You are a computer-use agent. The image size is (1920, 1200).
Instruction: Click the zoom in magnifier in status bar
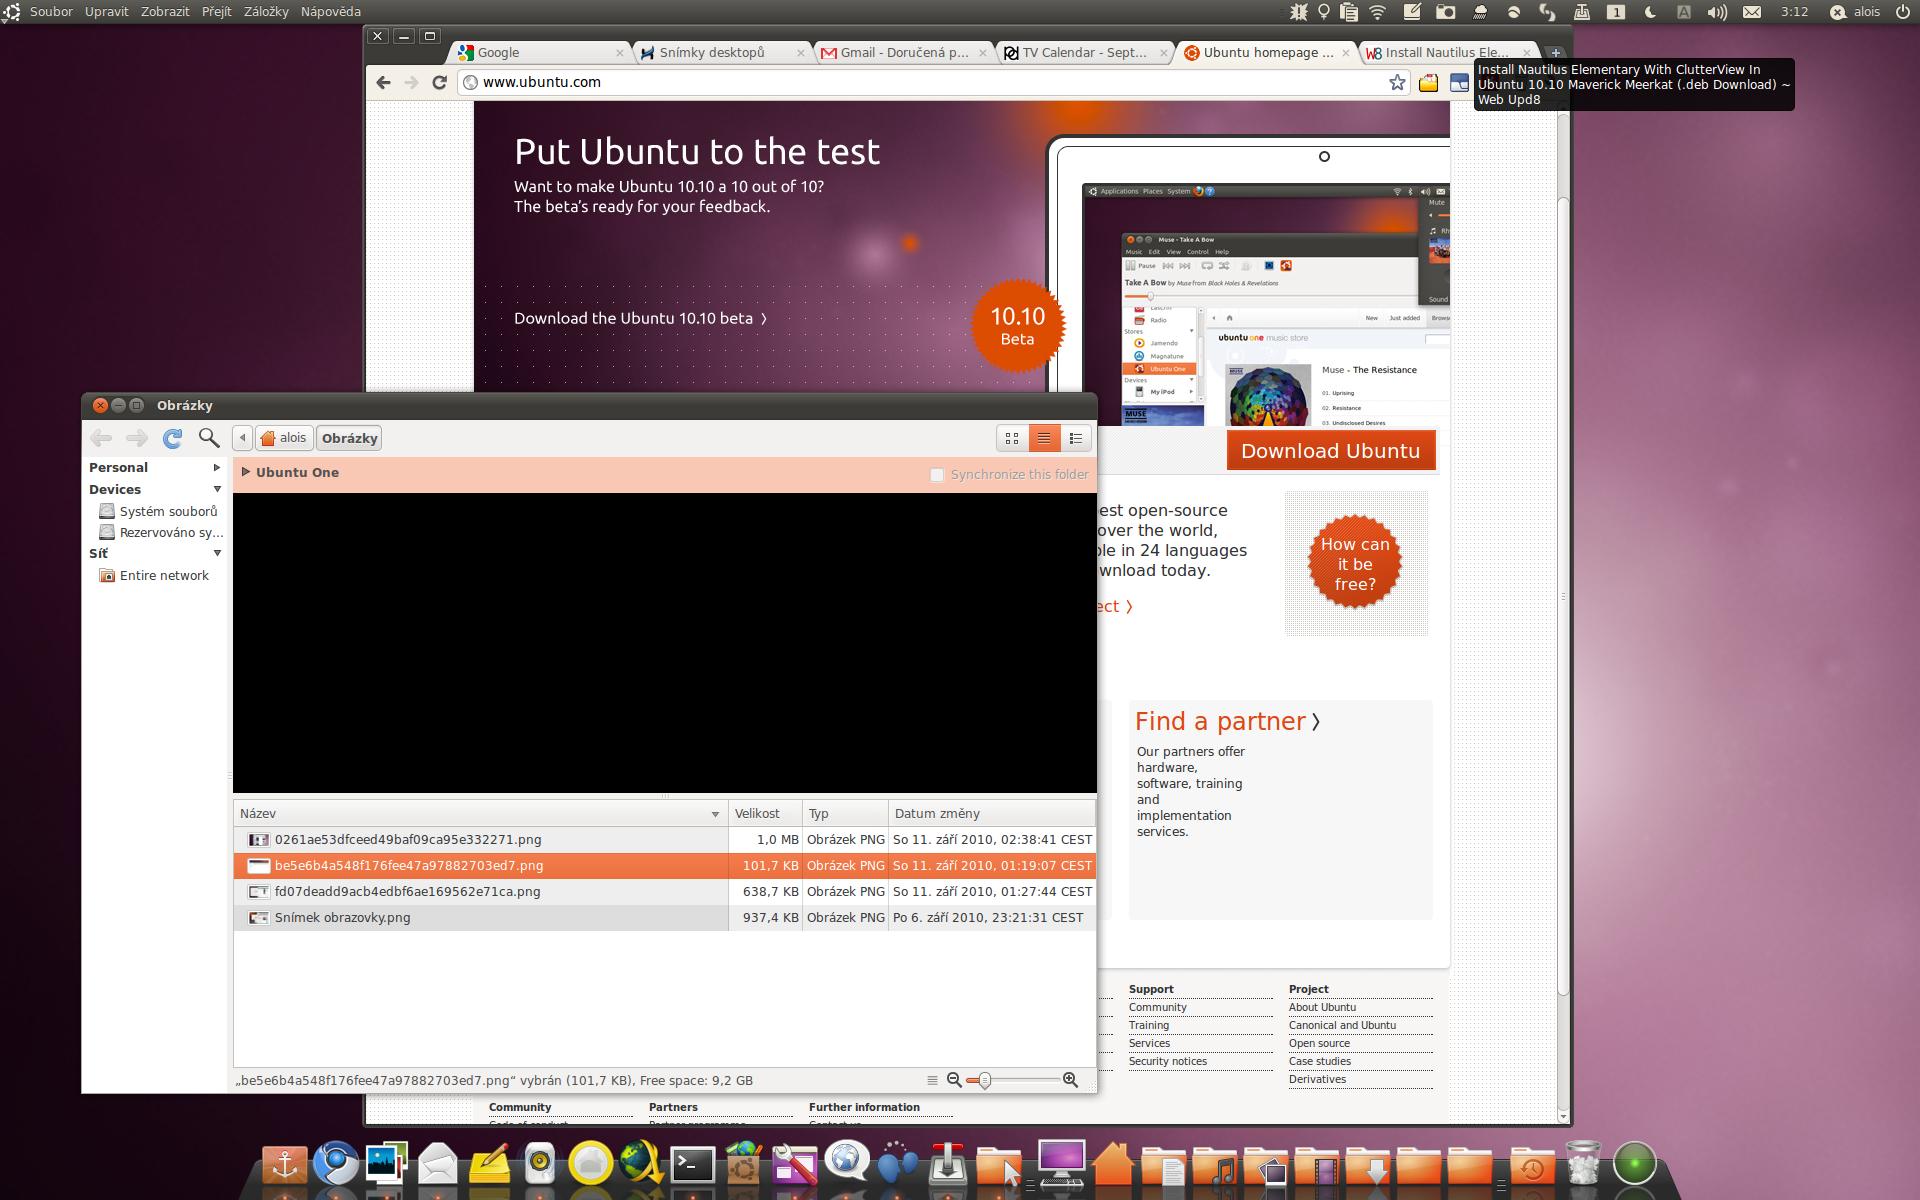(x=1070, y=1080)
